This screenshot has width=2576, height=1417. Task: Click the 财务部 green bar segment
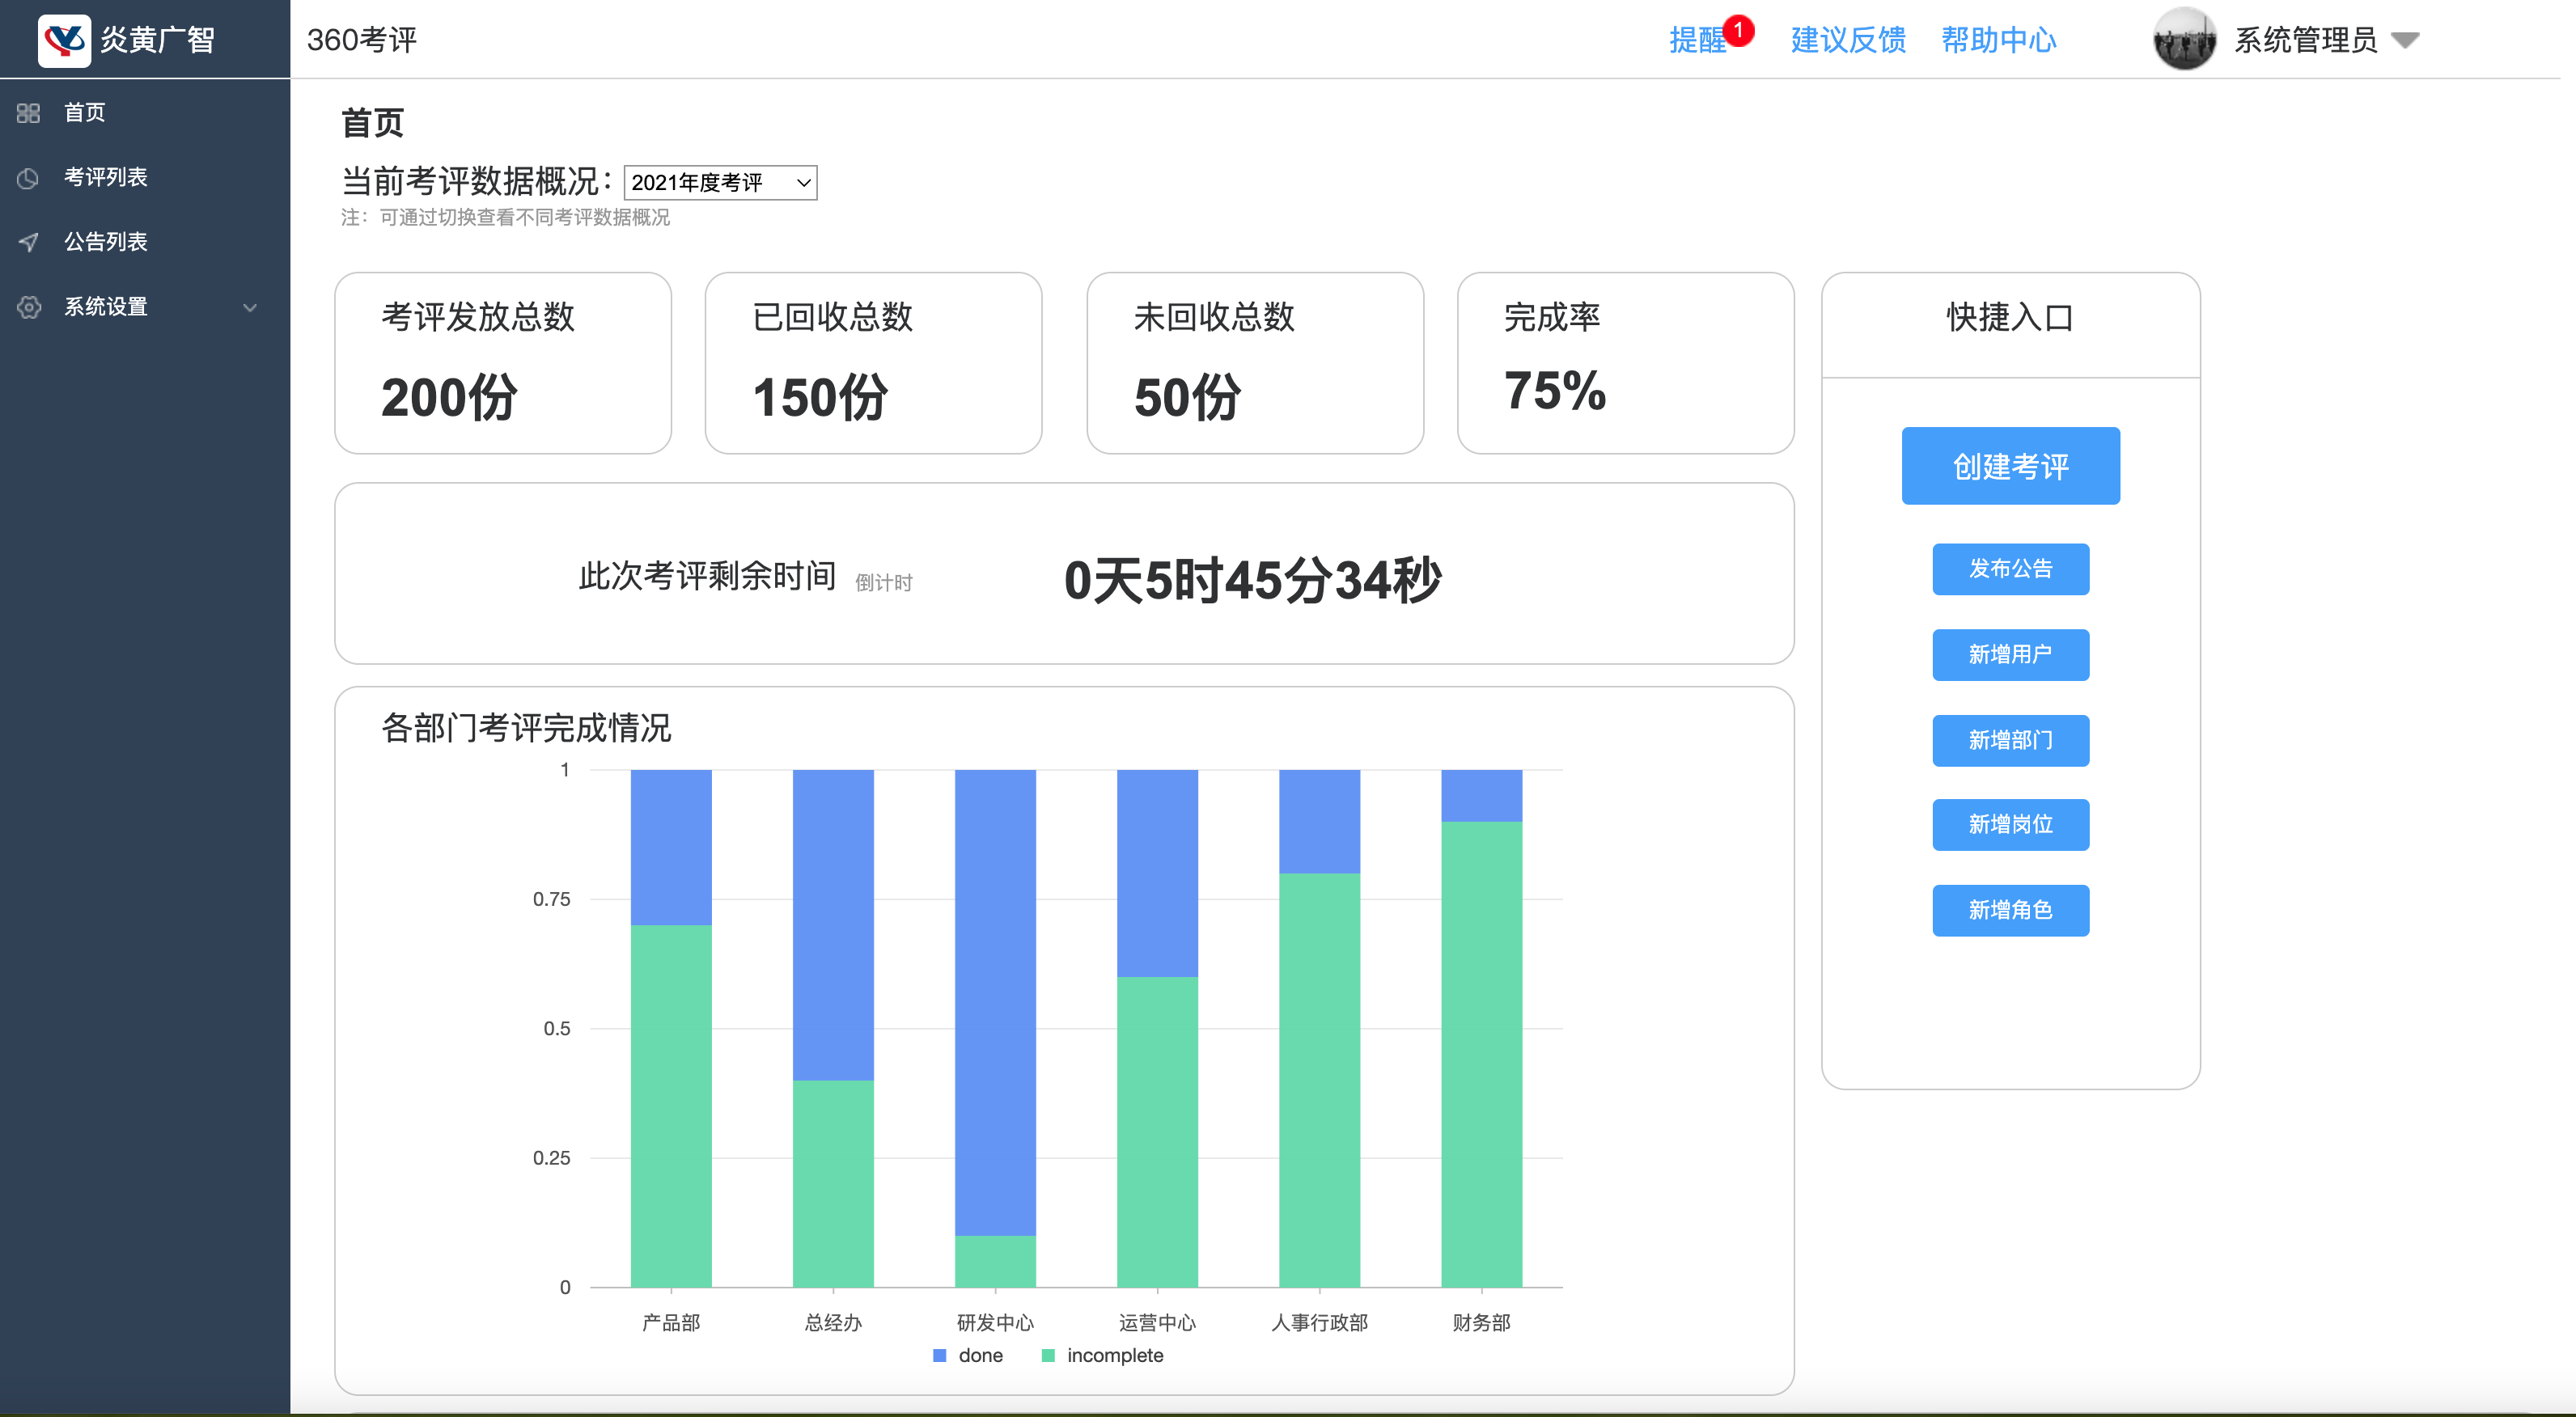tap(1481, 1054)
